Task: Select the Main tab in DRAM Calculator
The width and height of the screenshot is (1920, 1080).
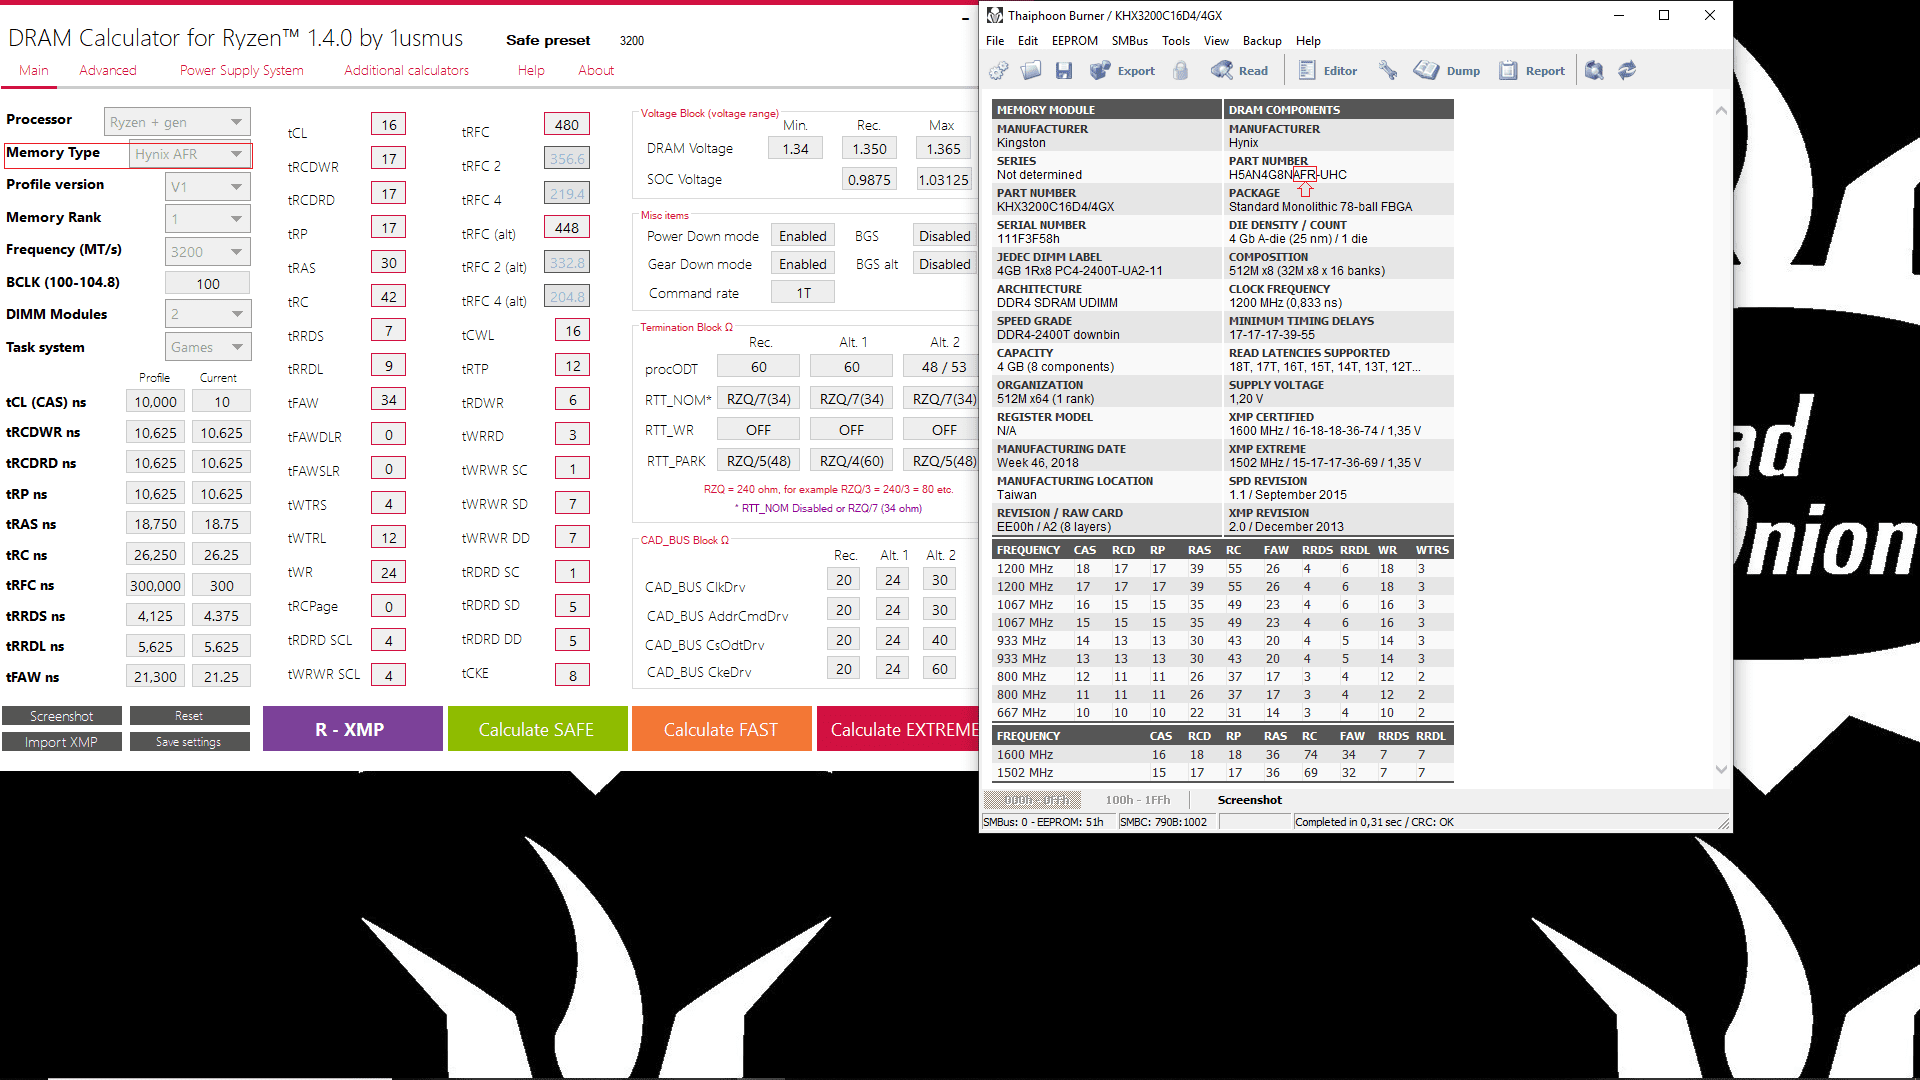Action: coord(33,70)
